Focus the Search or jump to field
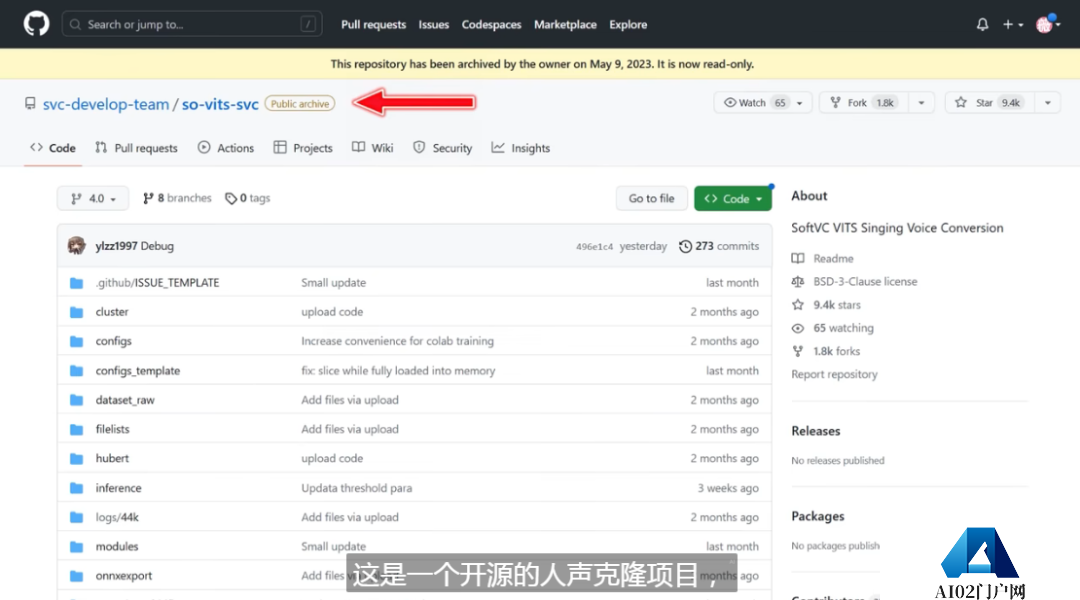This screenshot has width=1080, height=600. [x=190, y=24]
